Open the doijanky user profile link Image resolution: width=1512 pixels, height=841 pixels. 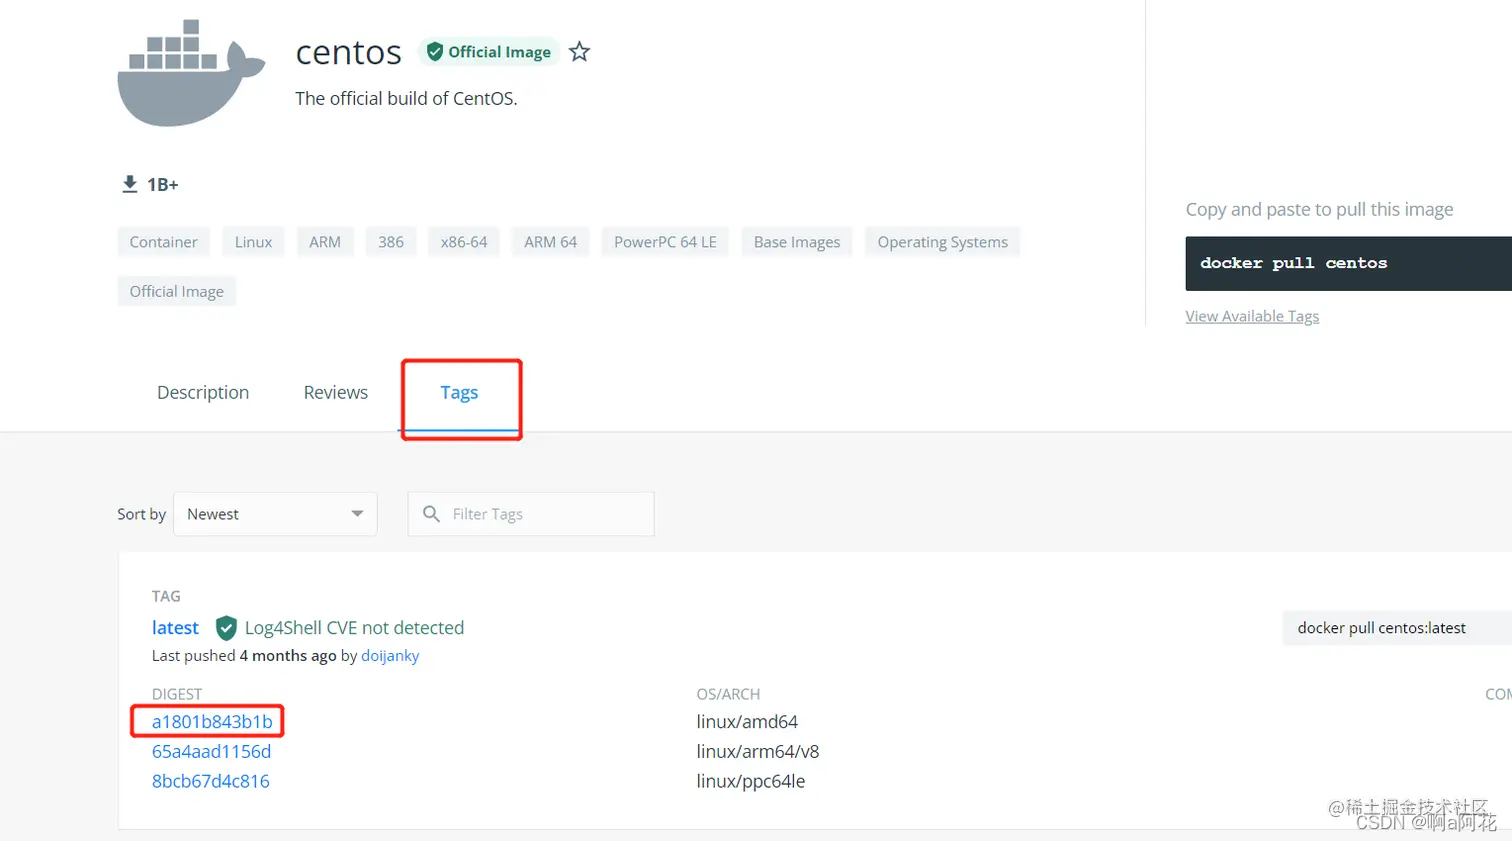tap(390, 656)
